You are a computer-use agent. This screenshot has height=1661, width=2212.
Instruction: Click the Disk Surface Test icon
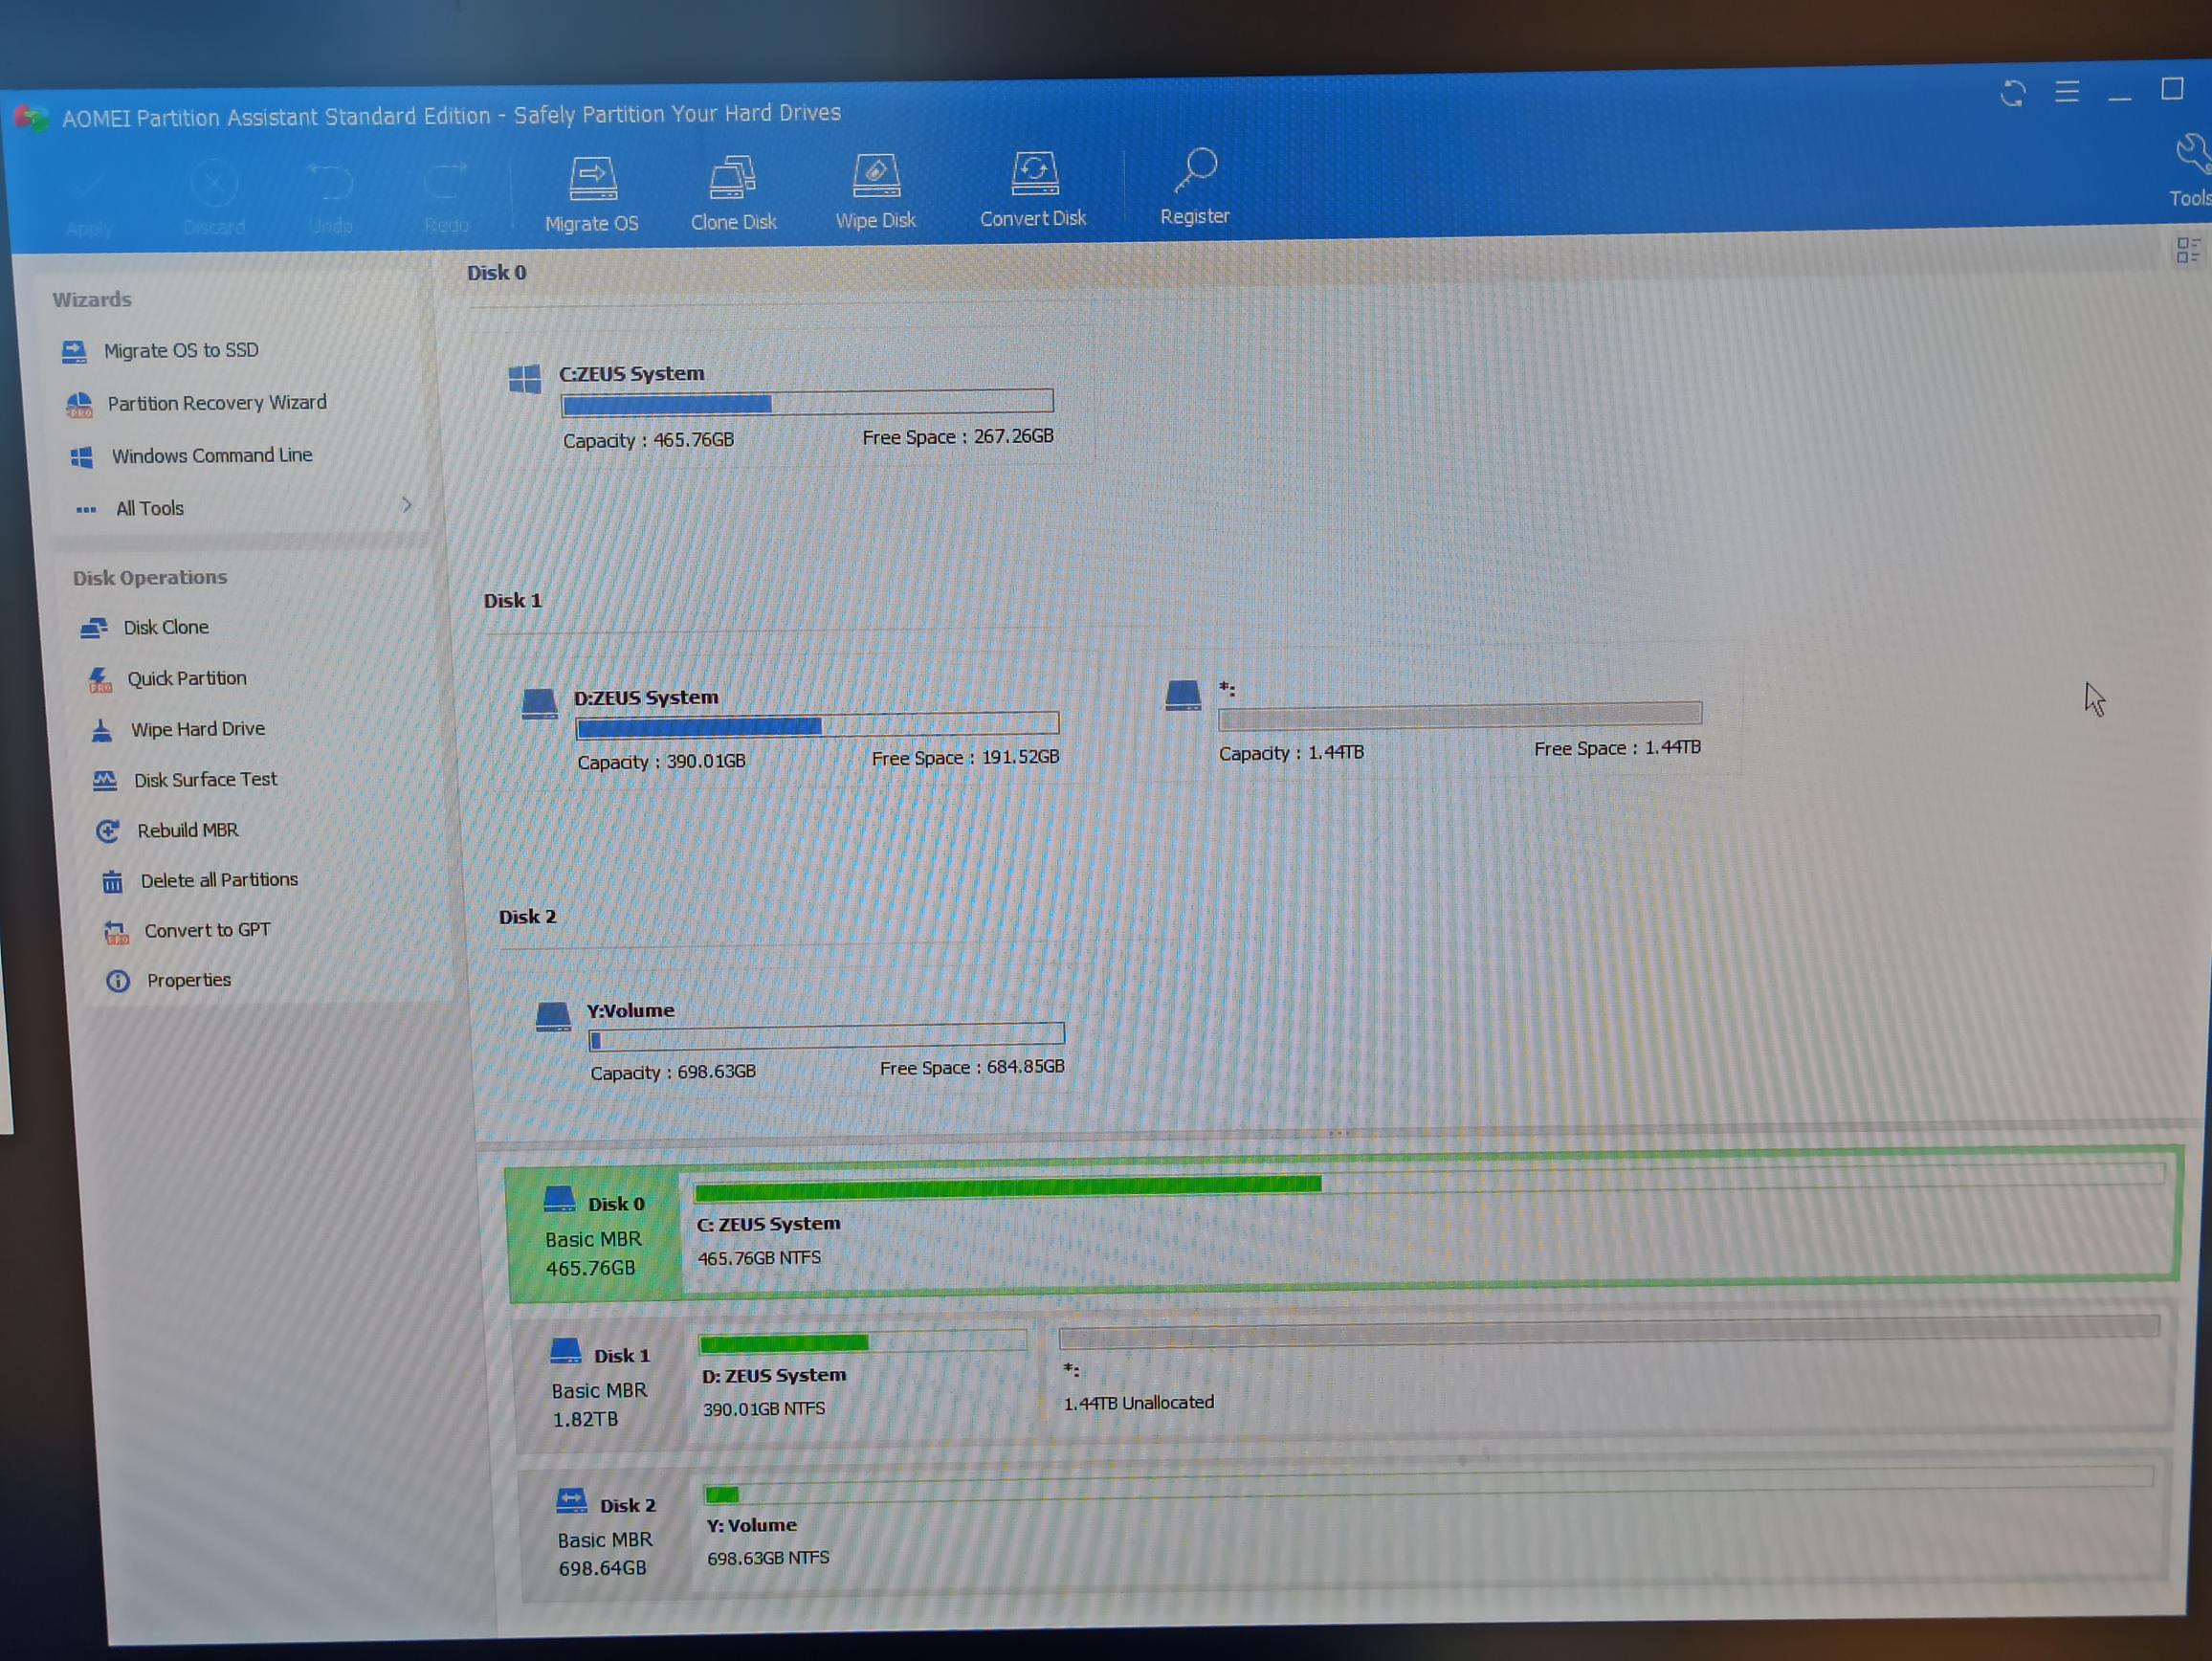(105, 780)
